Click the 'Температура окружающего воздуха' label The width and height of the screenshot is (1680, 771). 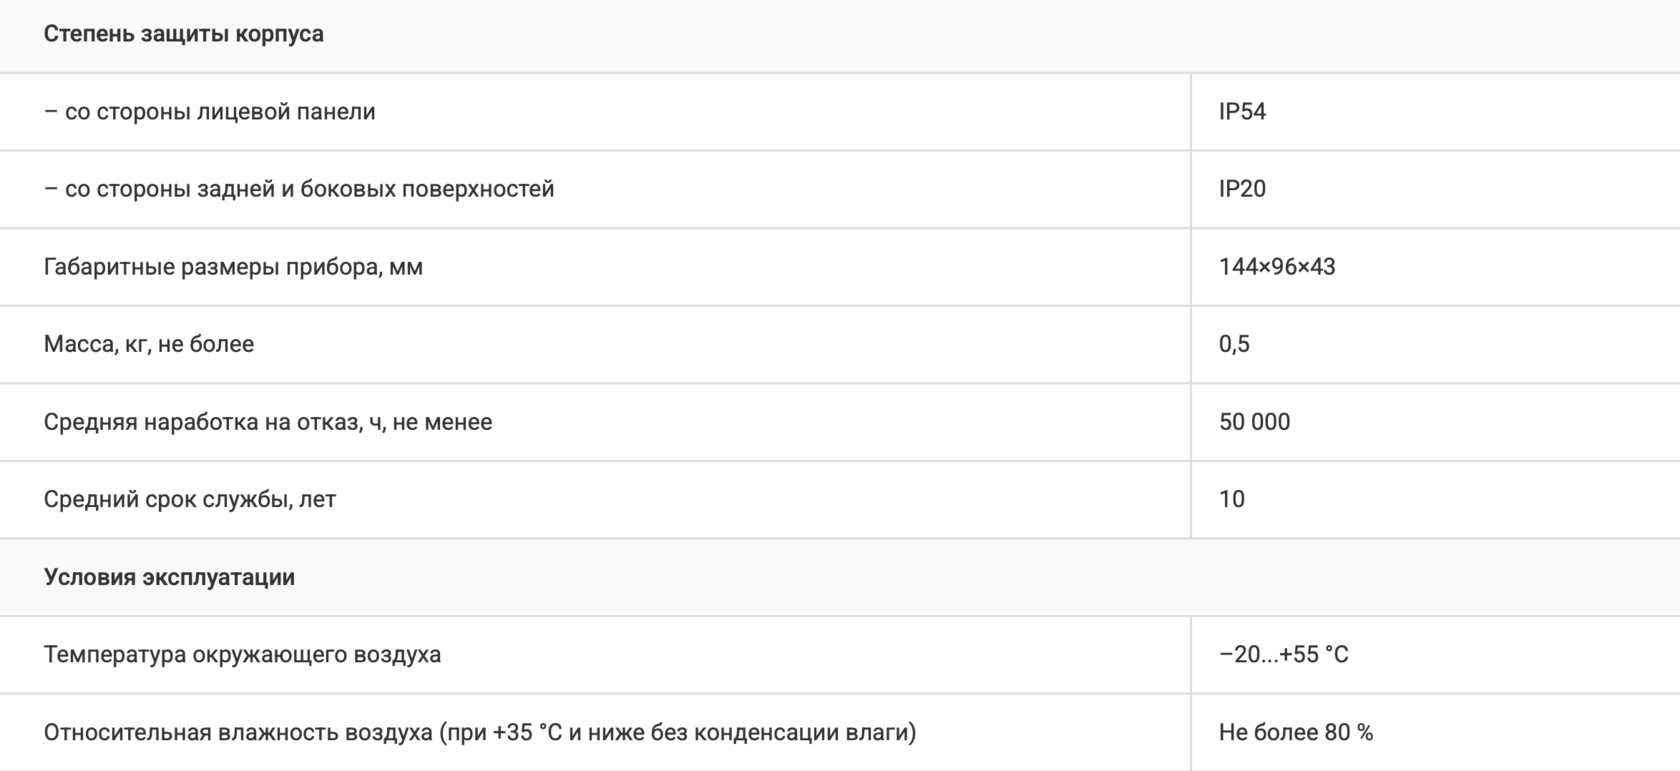[242, 655]
